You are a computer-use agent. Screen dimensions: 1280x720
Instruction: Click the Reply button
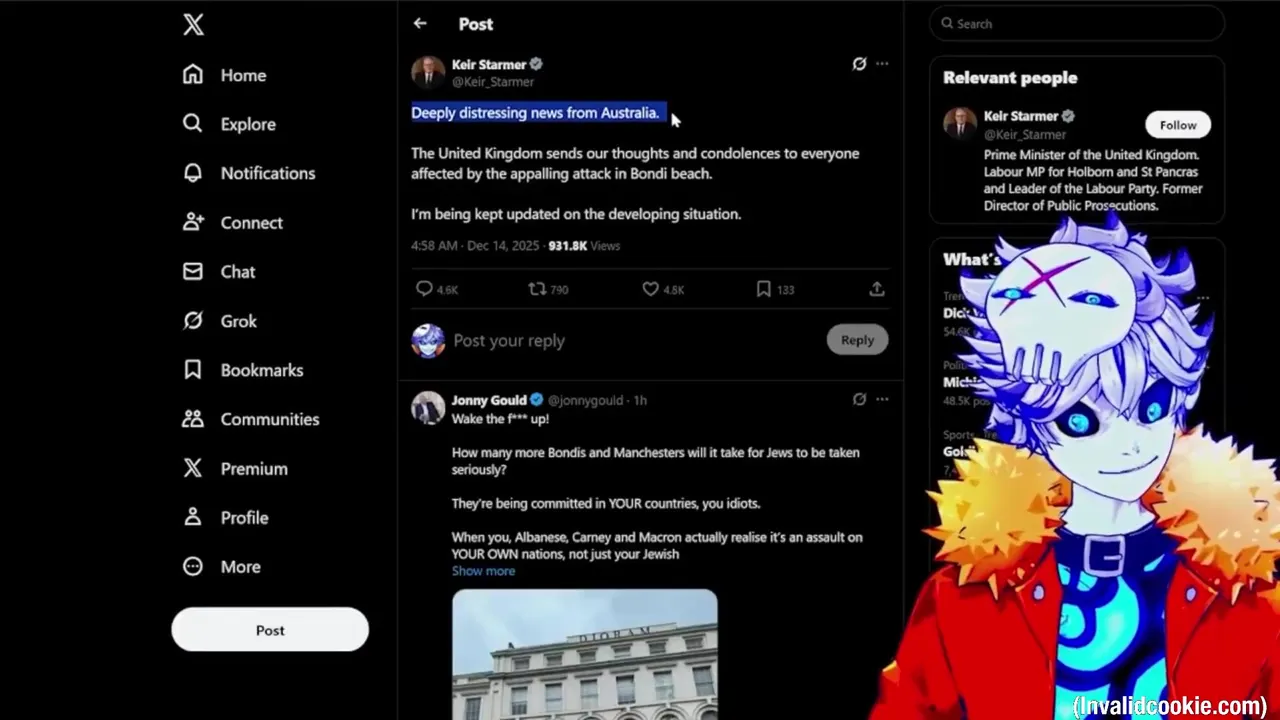[x=857, y=340]
